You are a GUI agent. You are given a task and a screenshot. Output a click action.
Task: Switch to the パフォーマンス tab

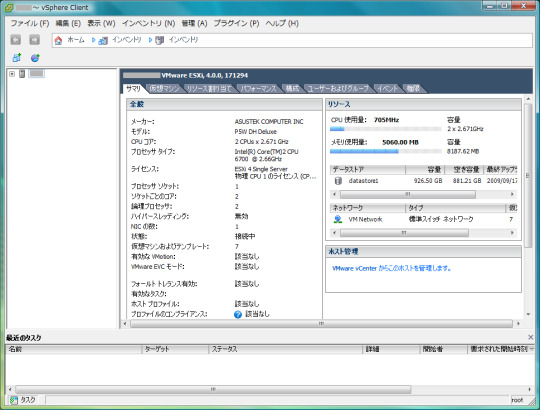click(258, 89)
